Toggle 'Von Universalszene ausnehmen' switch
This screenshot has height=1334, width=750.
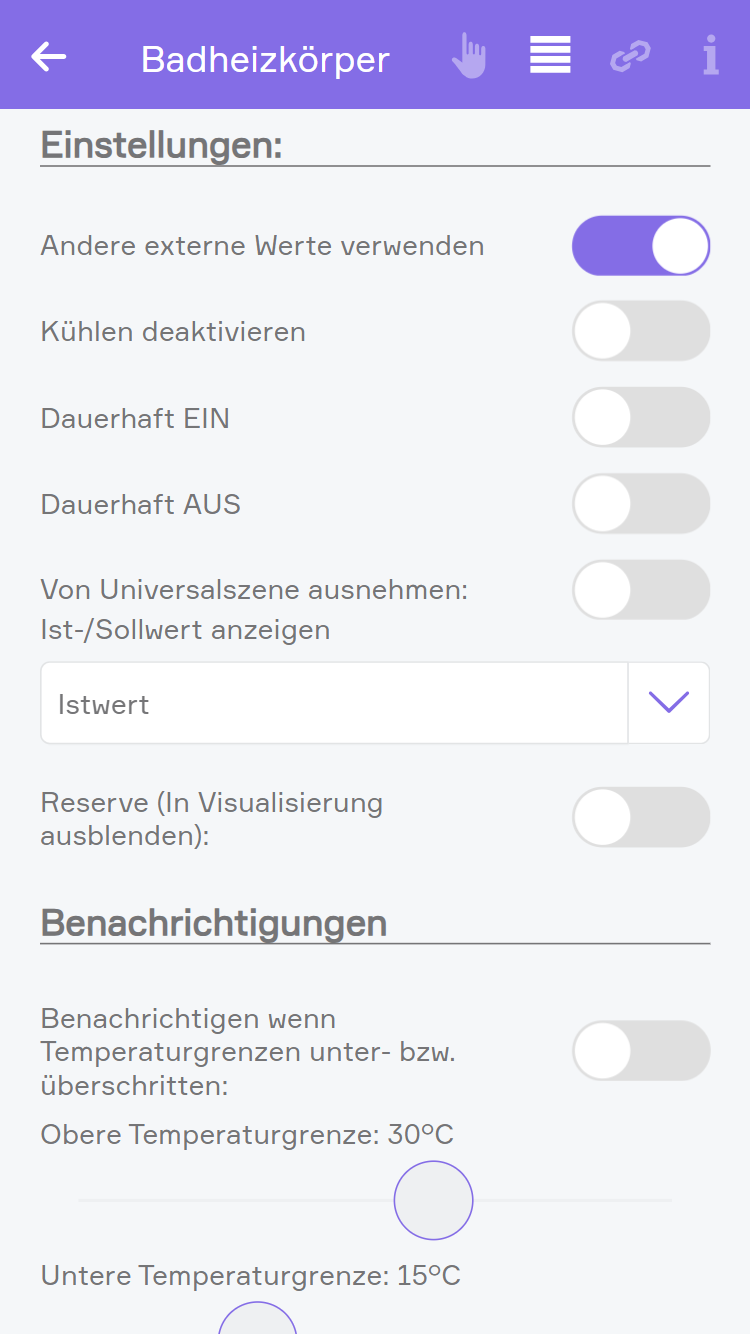(x=640, y=590)
